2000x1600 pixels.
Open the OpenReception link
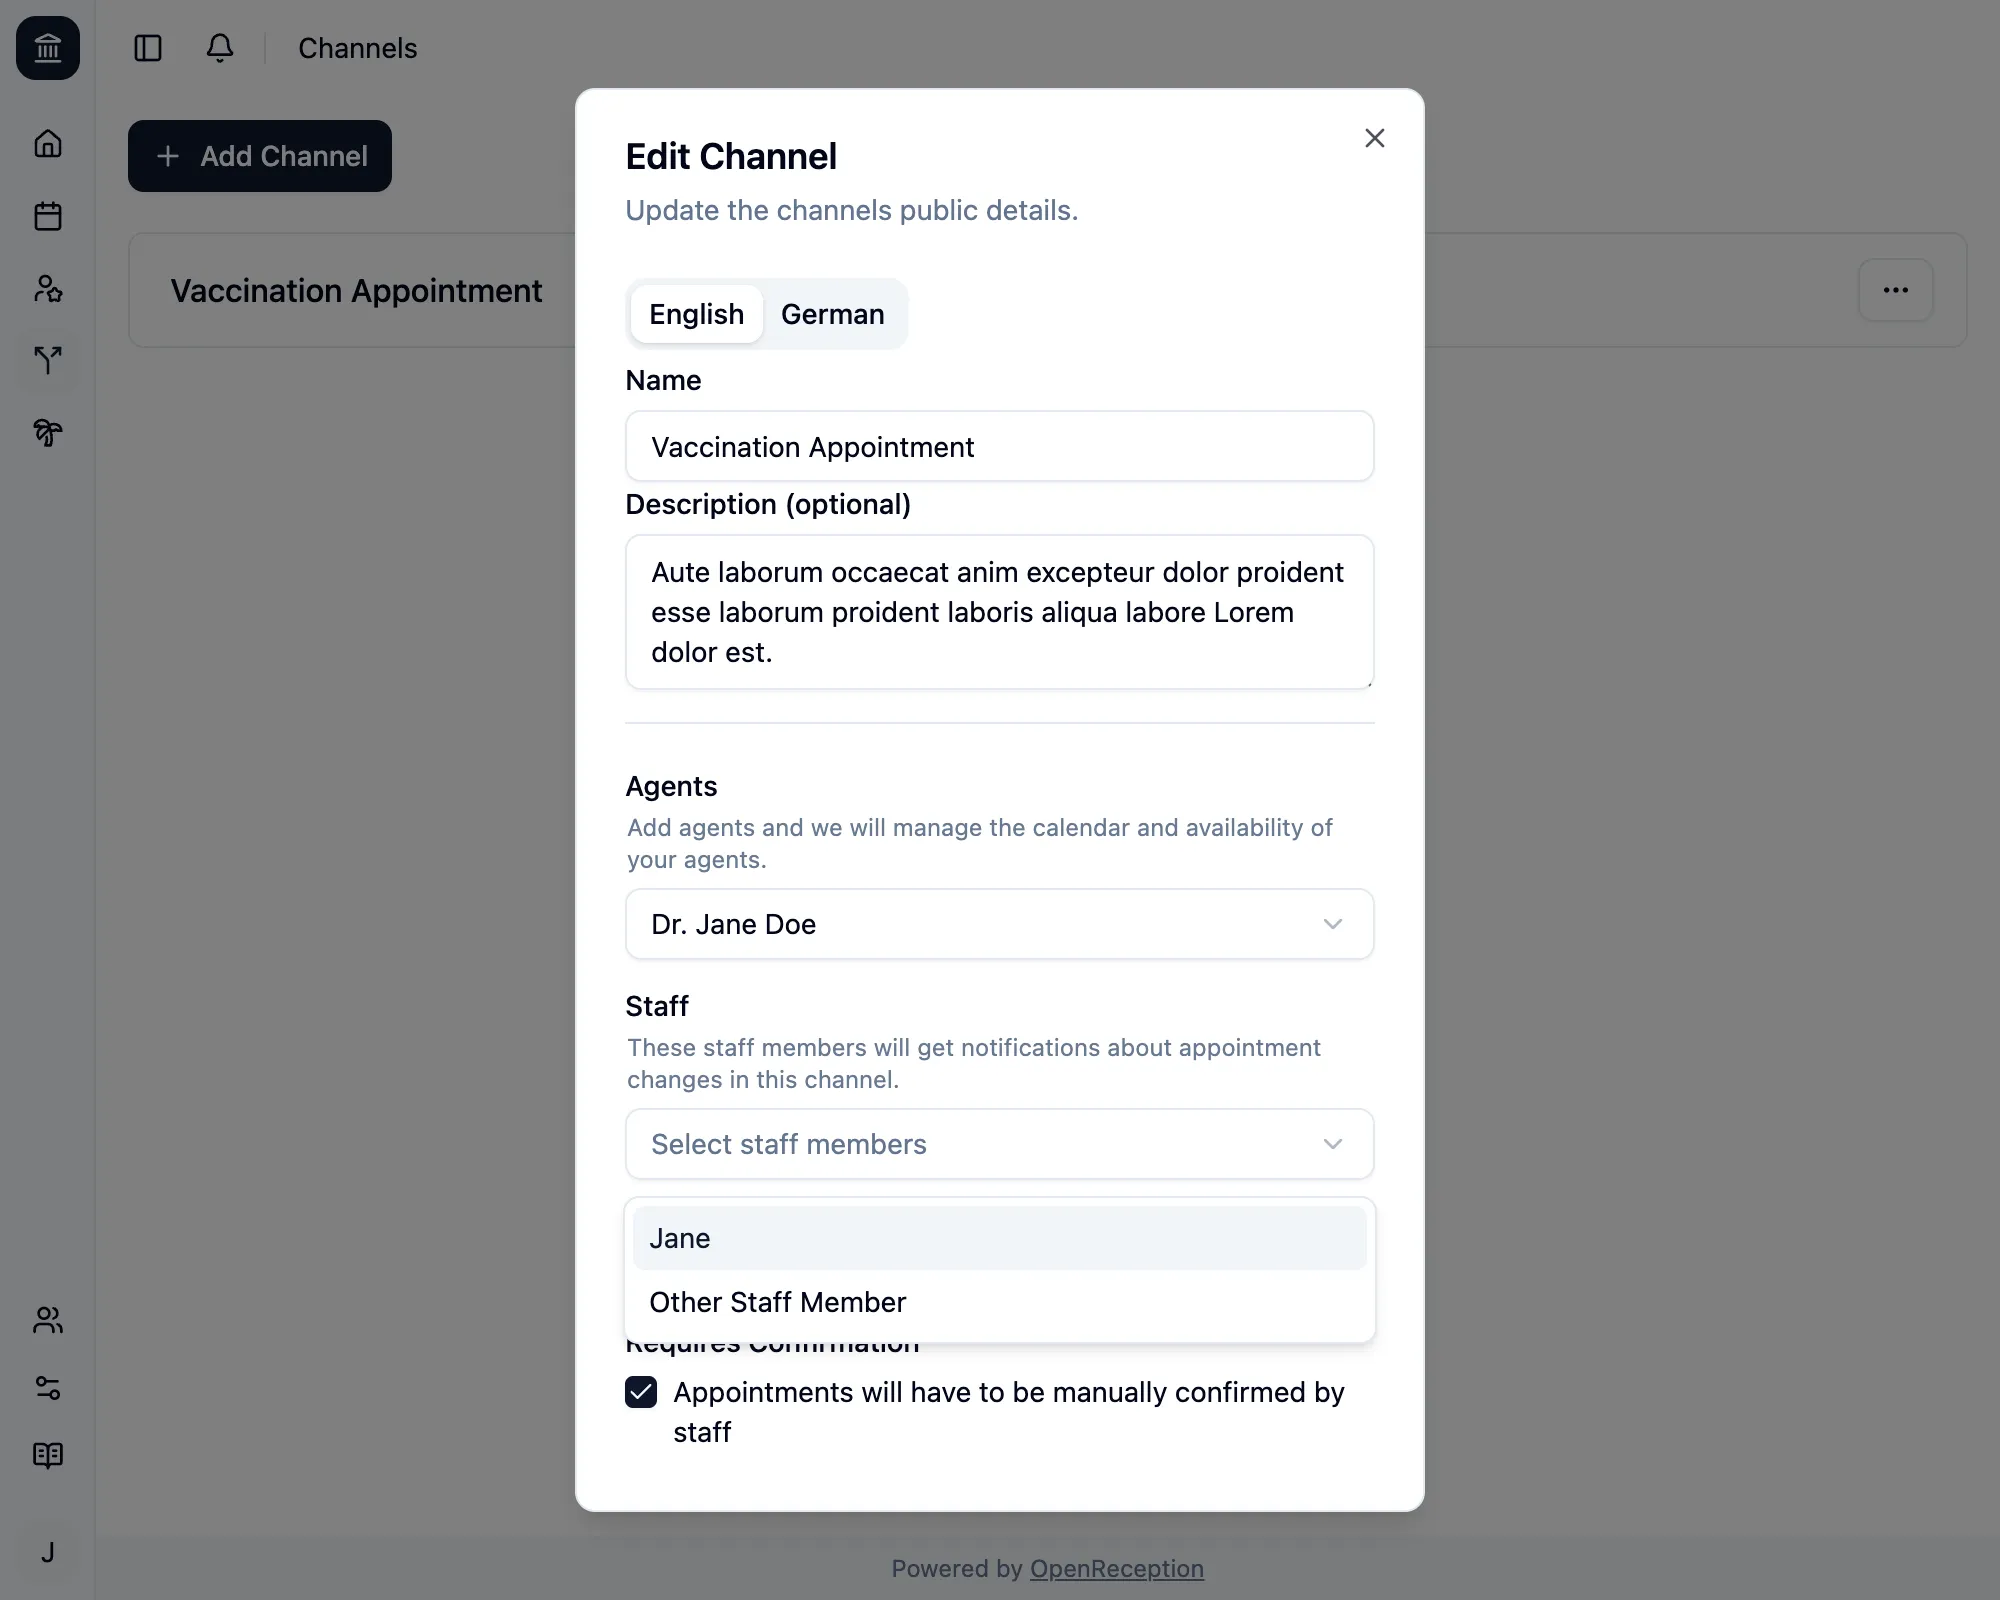pos(1116,1568)
